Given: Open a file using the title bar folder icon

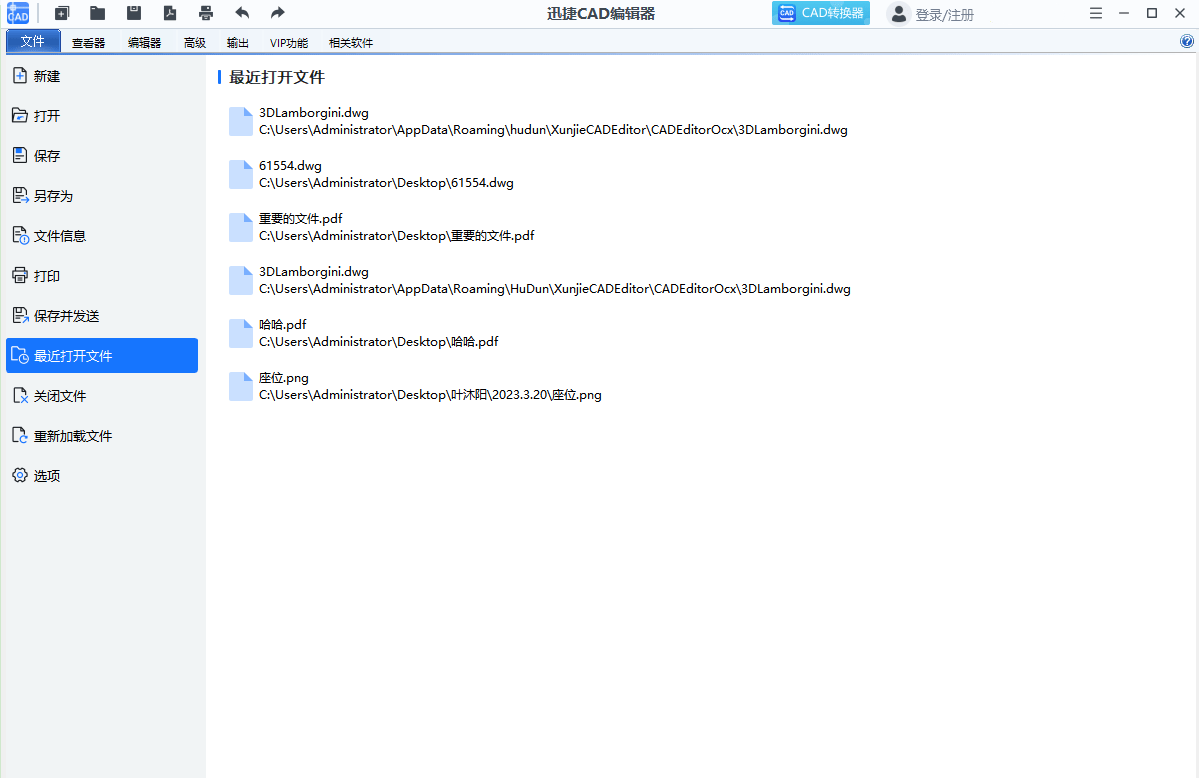Looking at the screenshot, I should pos(97,13).
